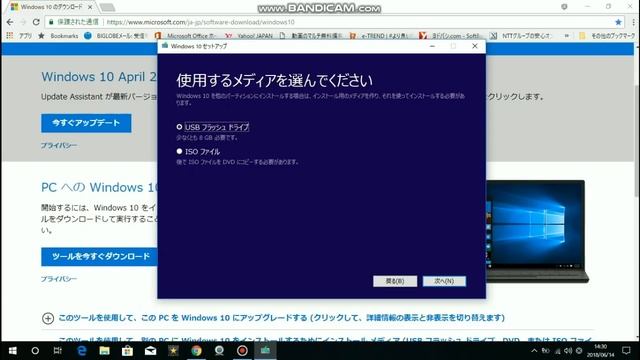Open the webcam-like app icon in taskbar

[x=219, y=351]
